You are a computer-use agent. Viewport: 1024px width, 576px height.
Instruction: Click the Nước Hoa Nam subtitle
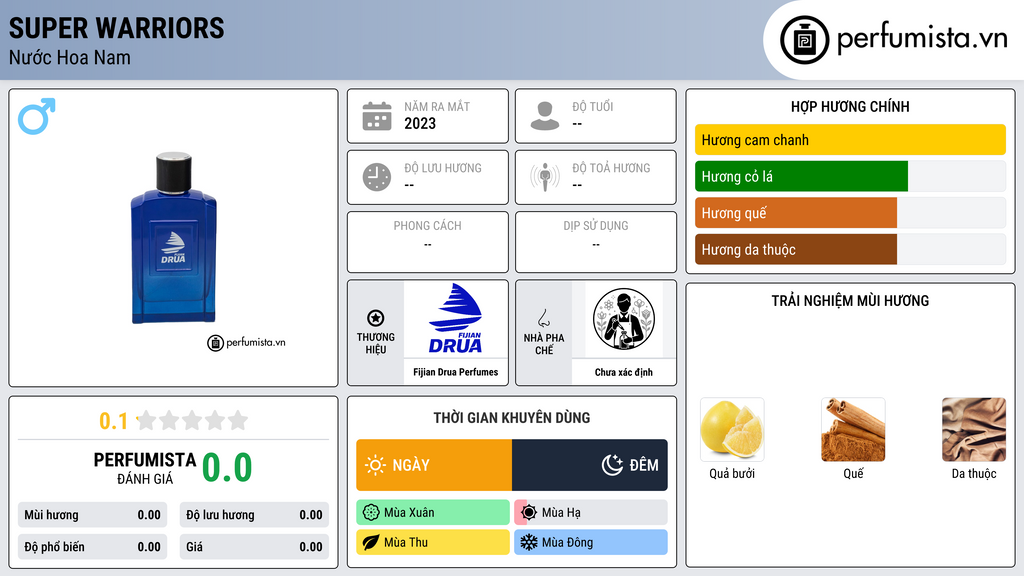(x=70, y=57)
